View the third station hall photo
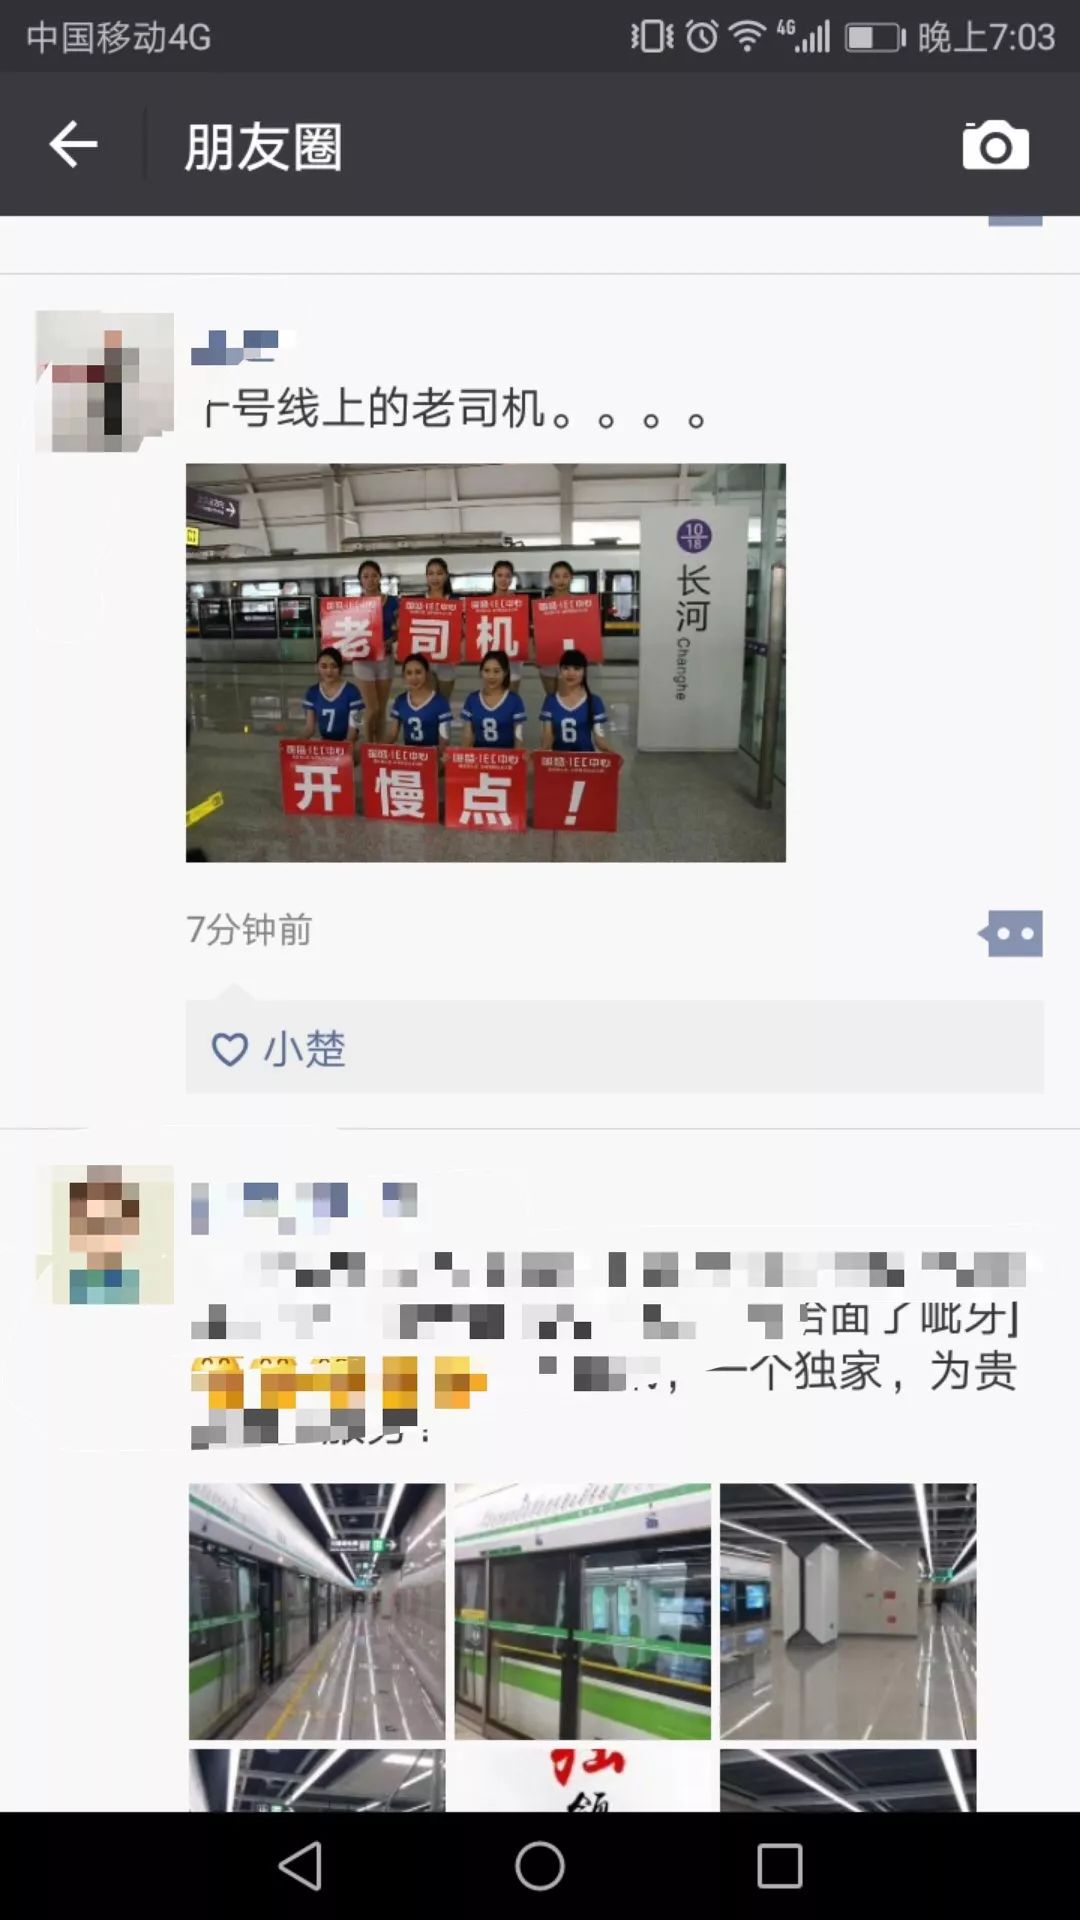 pyautogui.click(x=848, y=1611)
